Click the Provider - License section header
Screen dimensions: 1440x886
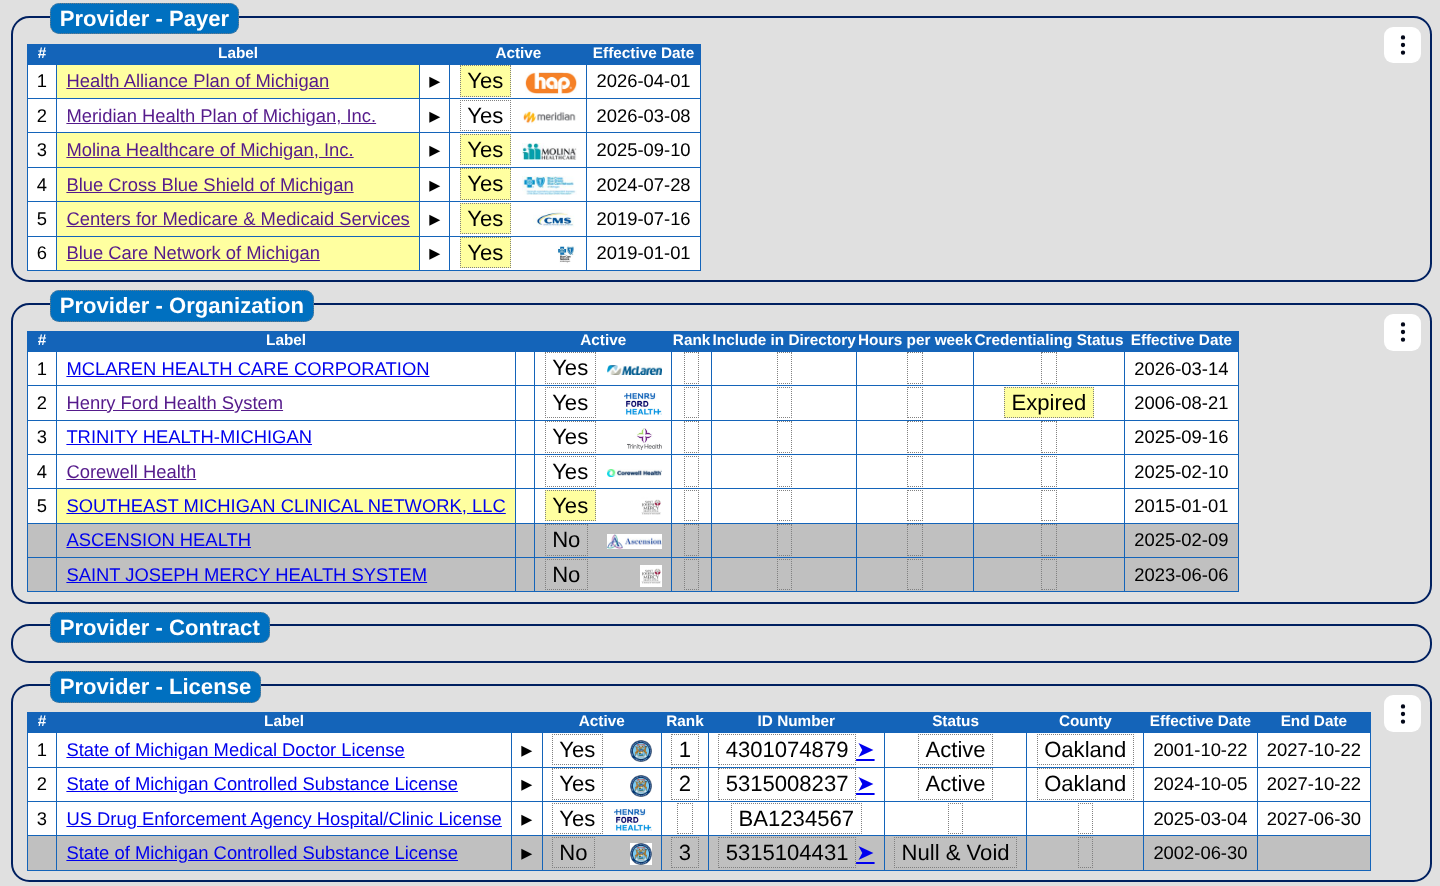point(156,687)
